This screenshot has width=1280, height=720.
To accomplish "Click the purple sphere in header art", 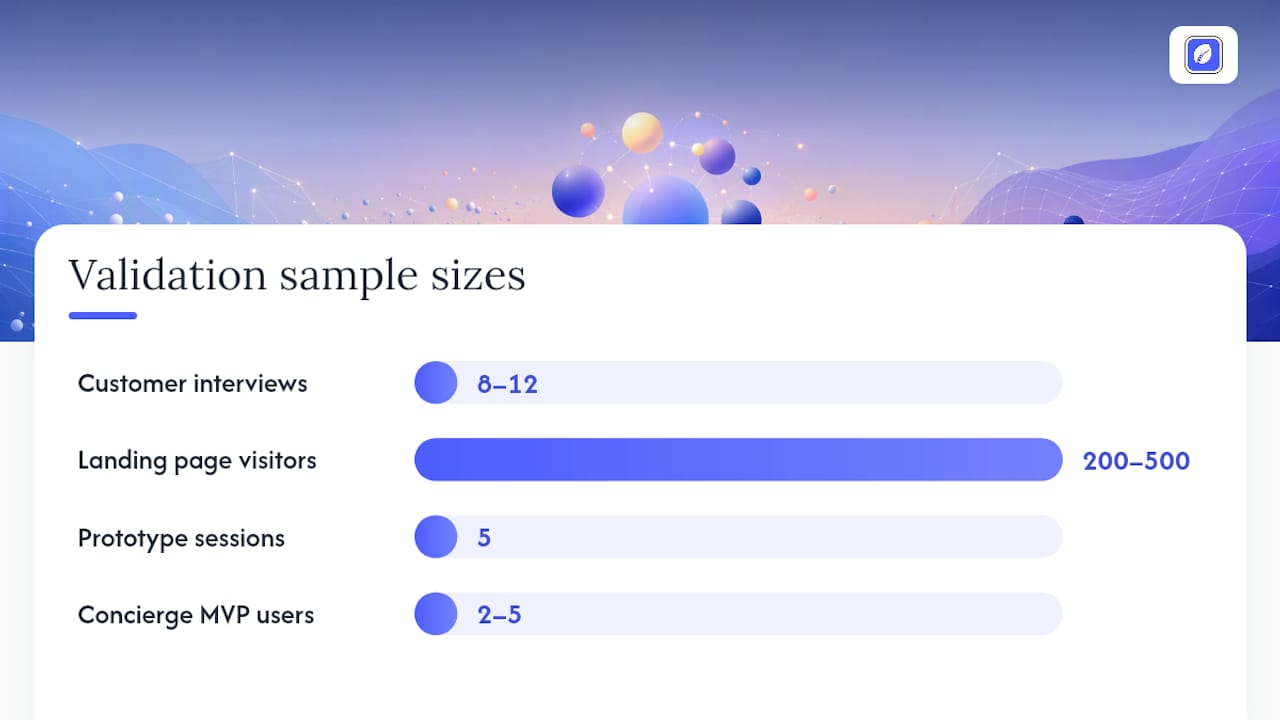I will point(717,156).
